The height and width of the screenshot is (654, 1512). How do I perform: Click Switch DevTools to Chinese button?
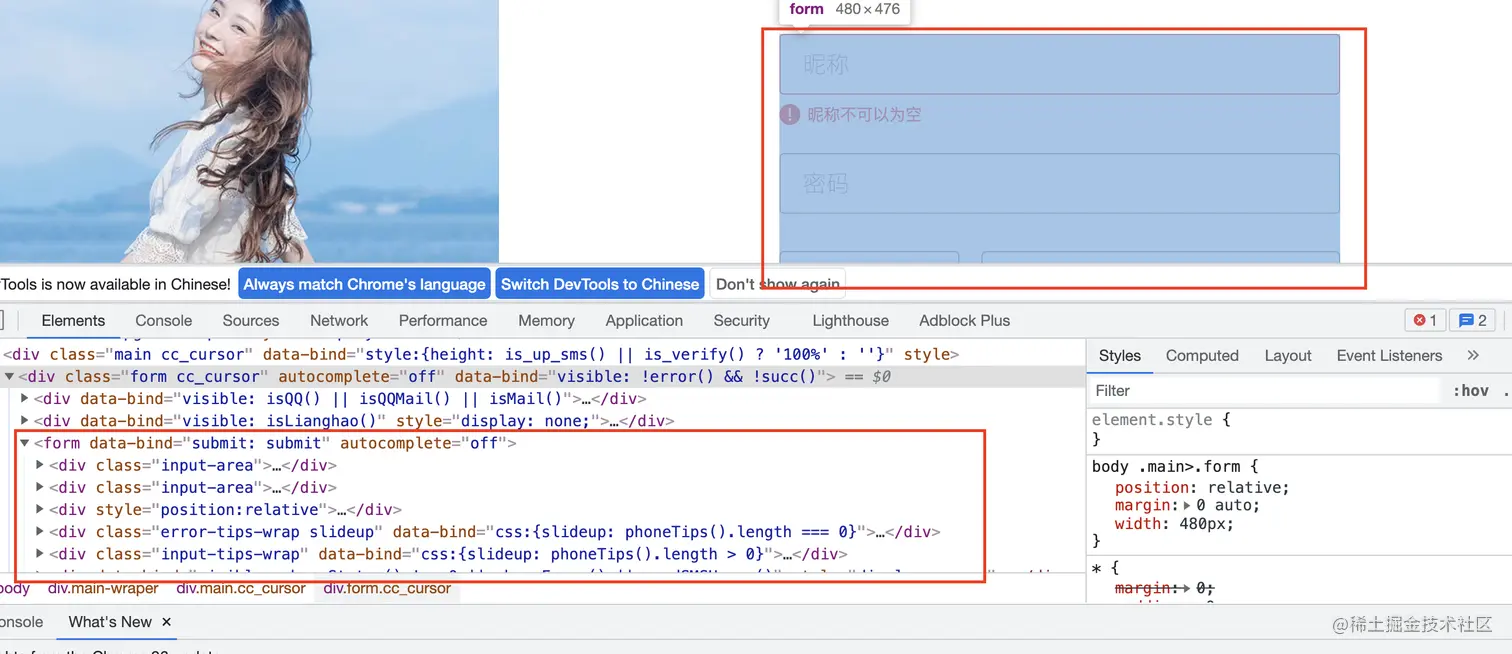600,284
